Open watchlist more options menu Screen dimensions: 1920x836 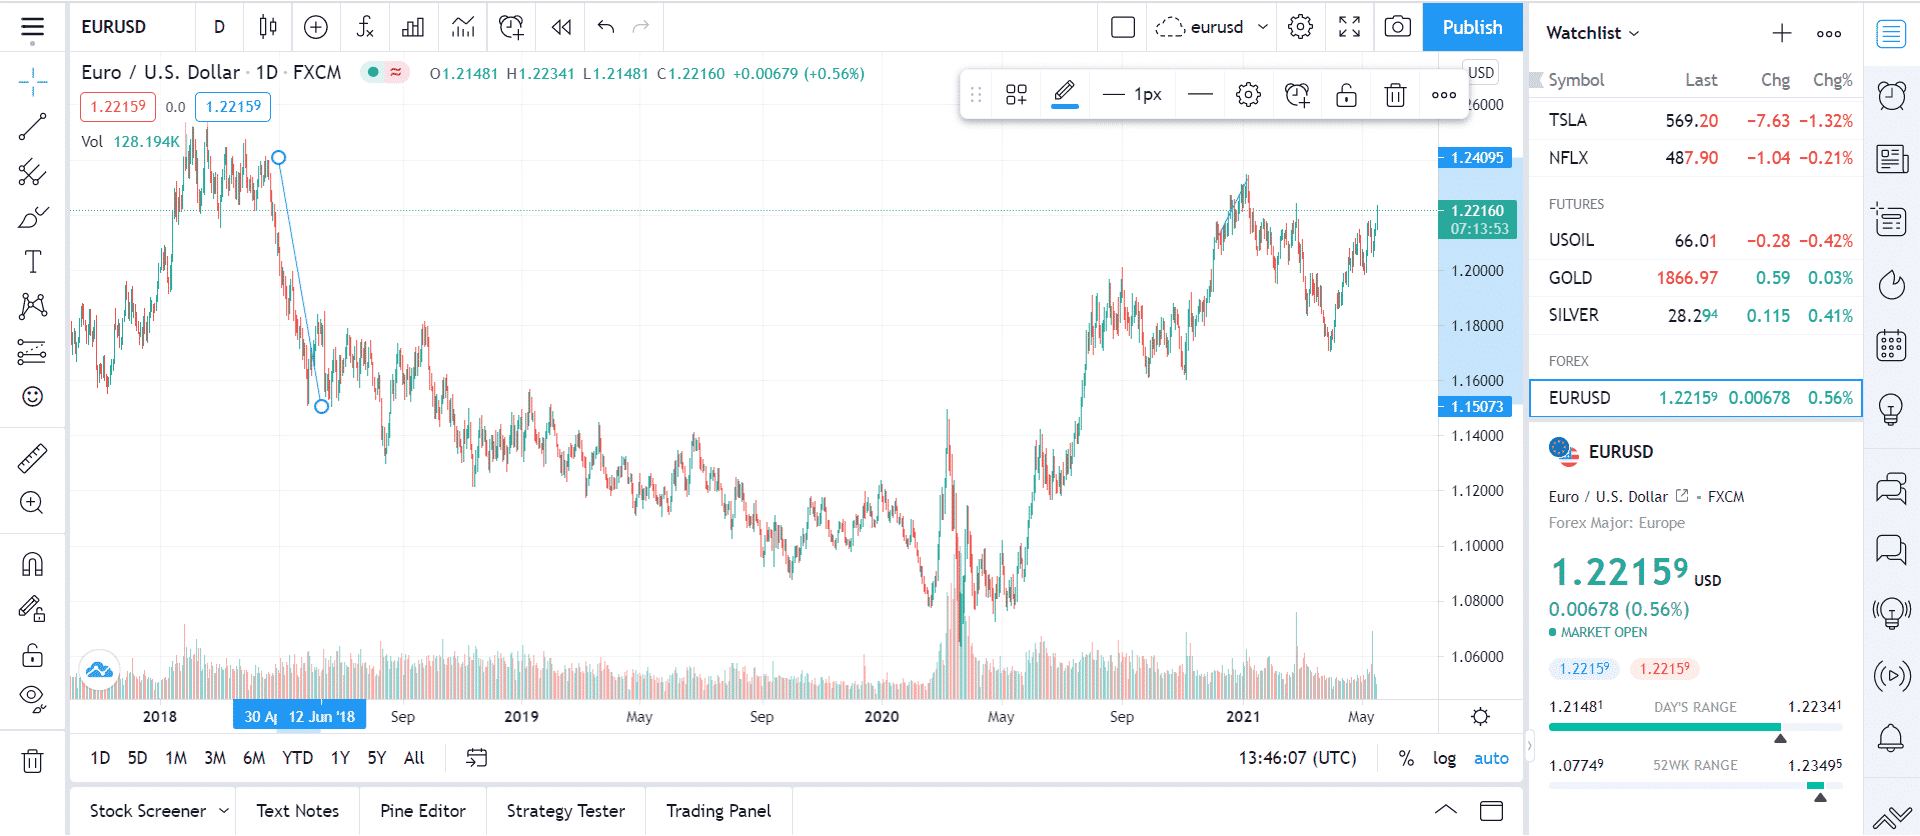point(1829,33)
